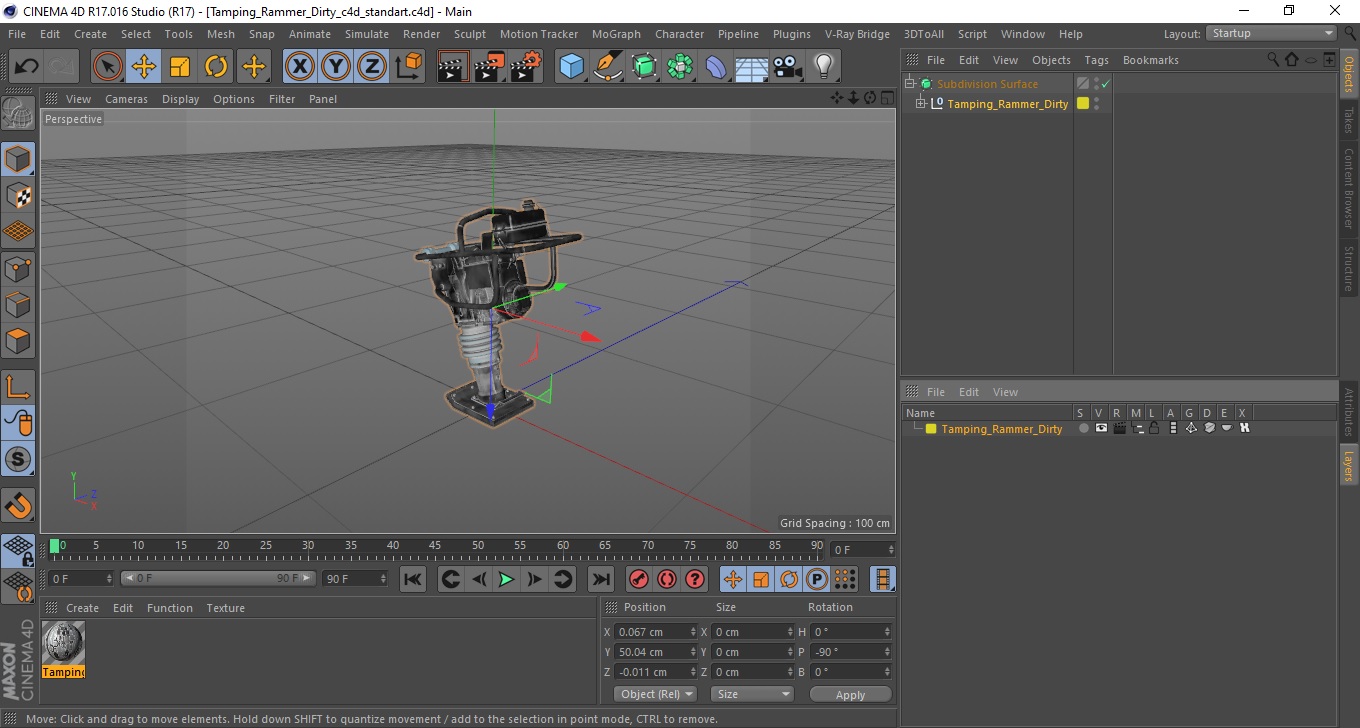Screen dimensions: 1360x728
Task: Add a Subdivision Surface generator icon
Action: click(644, 67)
